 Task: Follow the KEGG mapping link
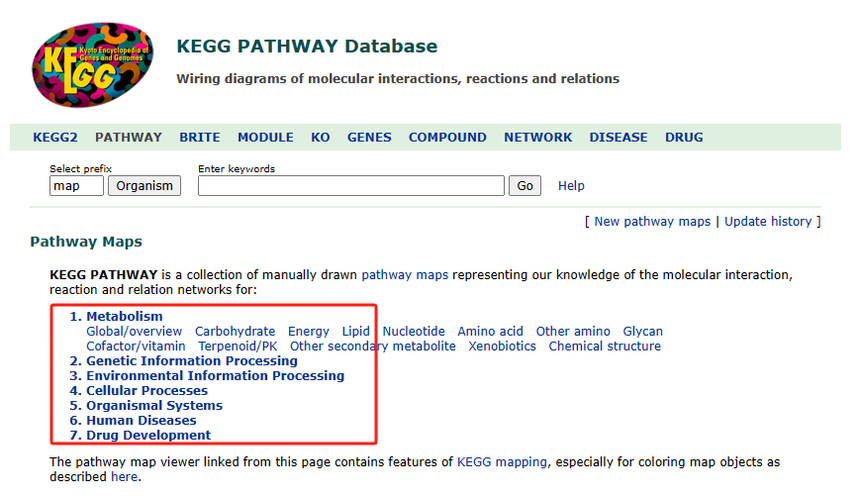point(502,462)
